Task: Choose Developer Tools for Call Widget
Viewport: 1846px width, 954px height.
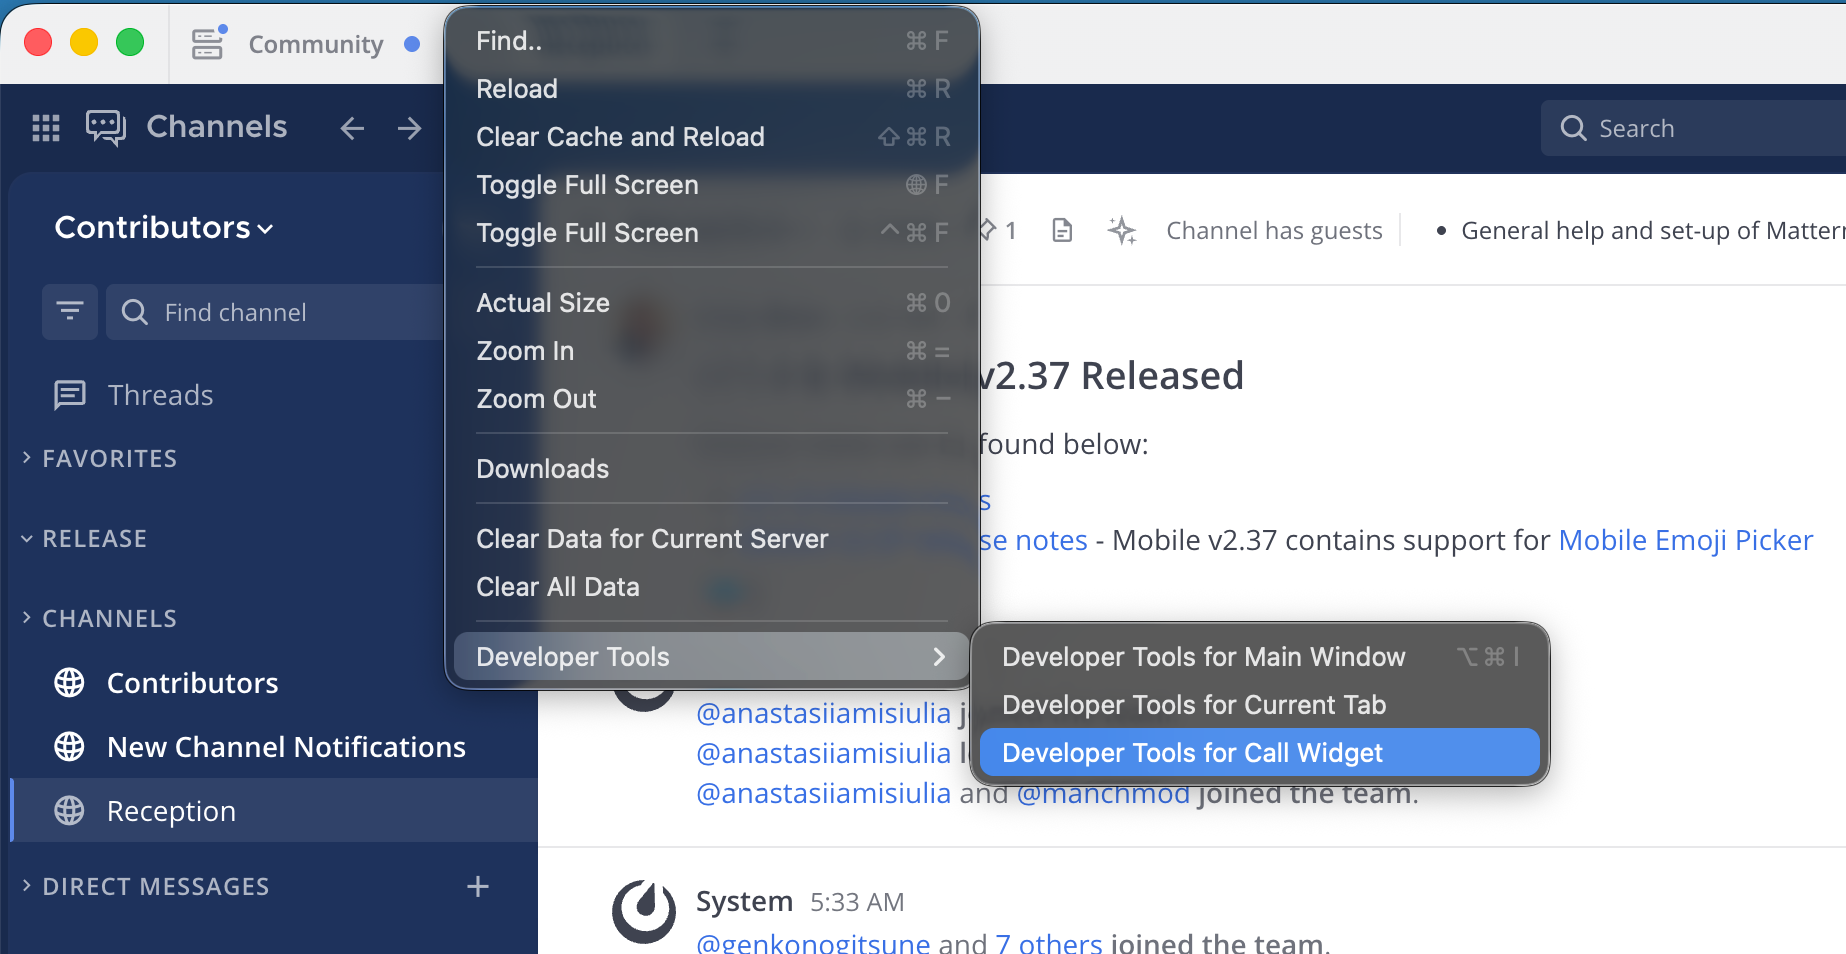Action: click(1192, 752)
